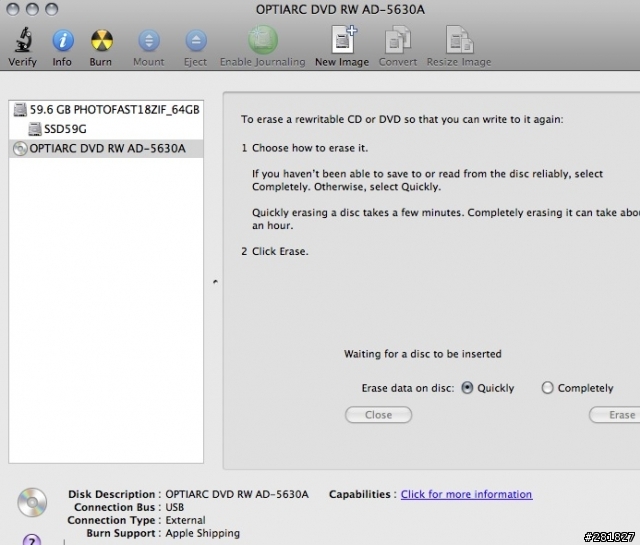Select the SSD59G volume
Screen dimensions: 640x545
click(106, 129)
